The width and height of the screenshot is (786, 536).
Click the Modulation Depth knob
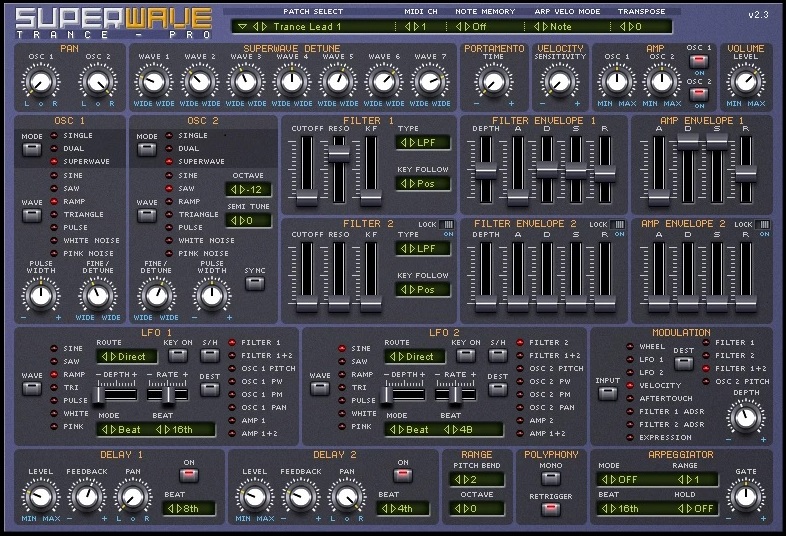coord(746,417)
